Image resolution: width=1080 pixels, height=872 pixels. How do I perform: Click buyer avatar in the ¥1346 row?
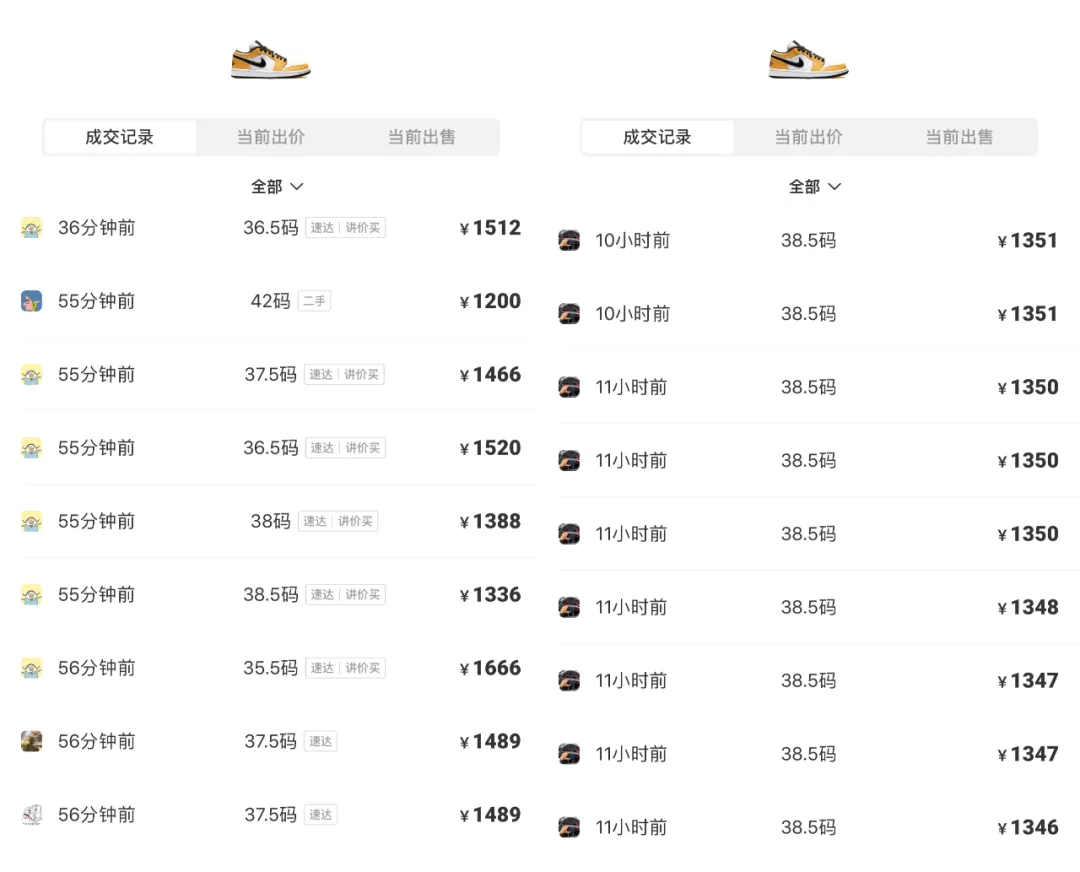coord(569,827)
